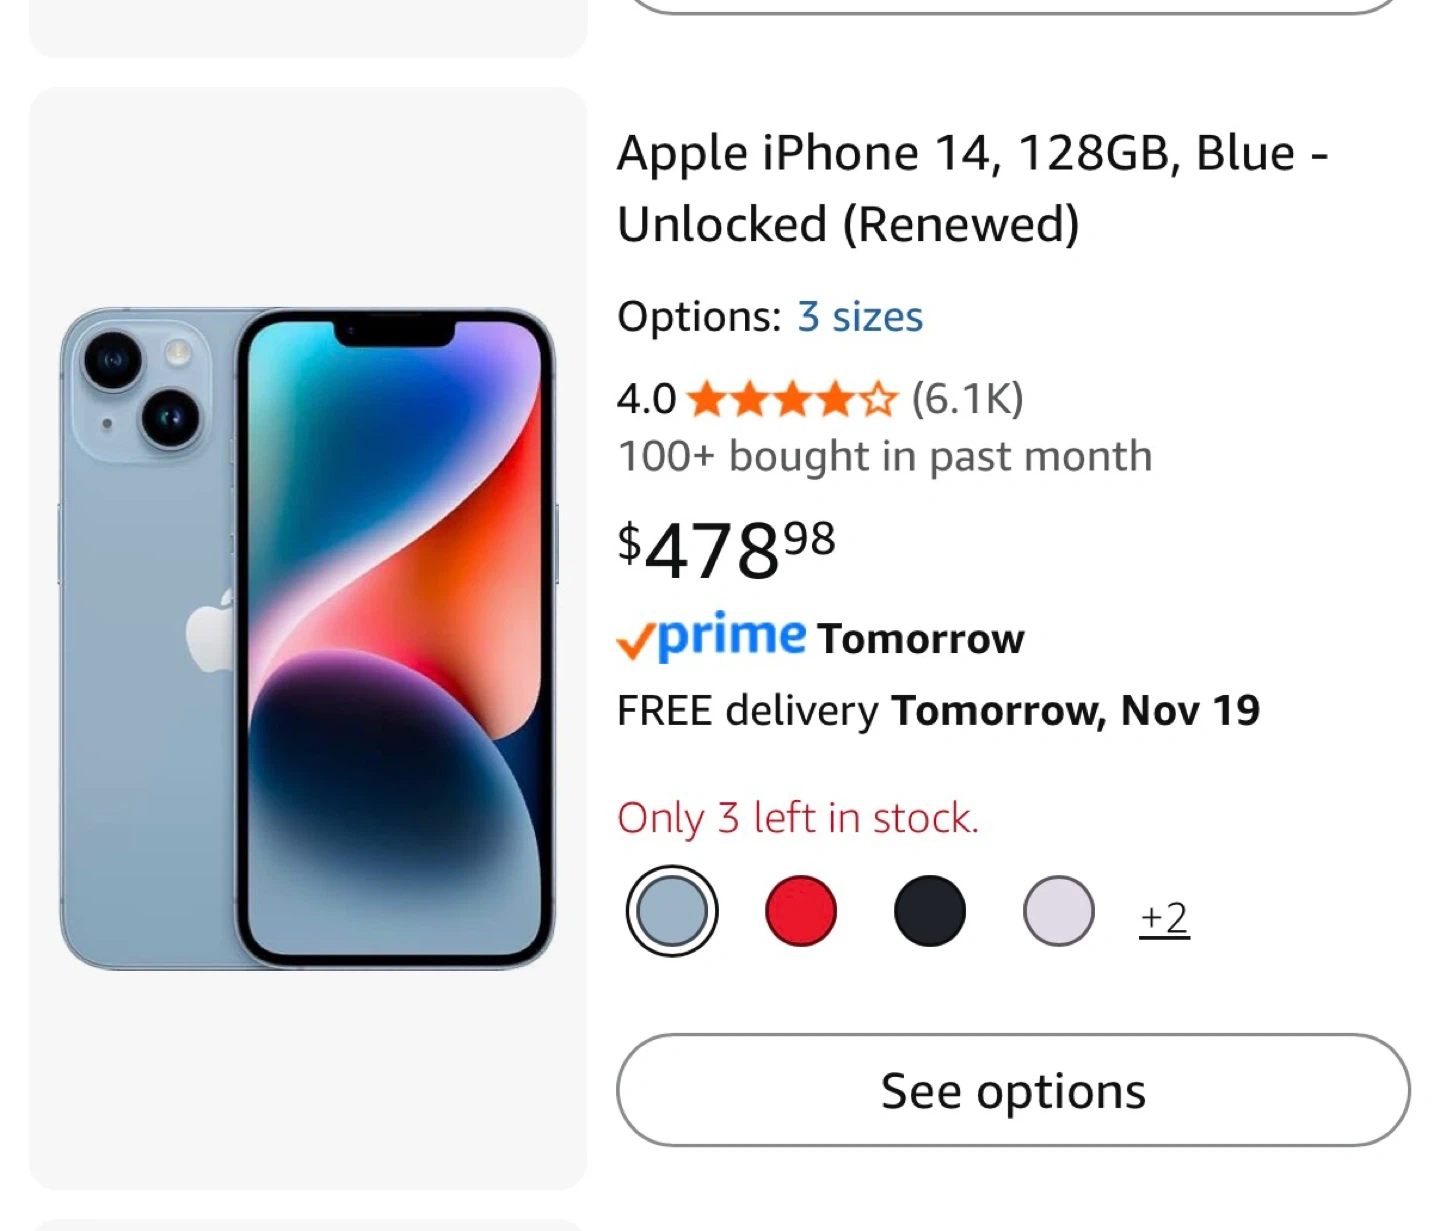Click the Prime checkmark logo
The height and width of the screenshot is (1231, 1440).
711,637
